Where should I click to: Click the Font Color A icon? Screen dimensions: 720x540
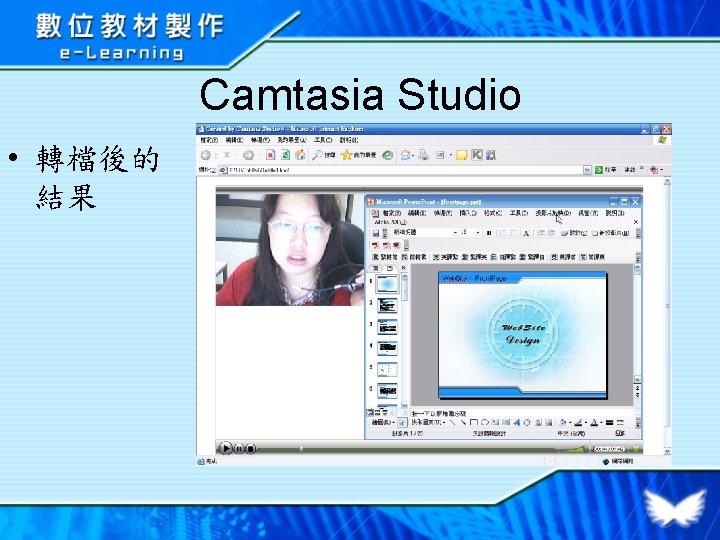(x=594, y=422)
